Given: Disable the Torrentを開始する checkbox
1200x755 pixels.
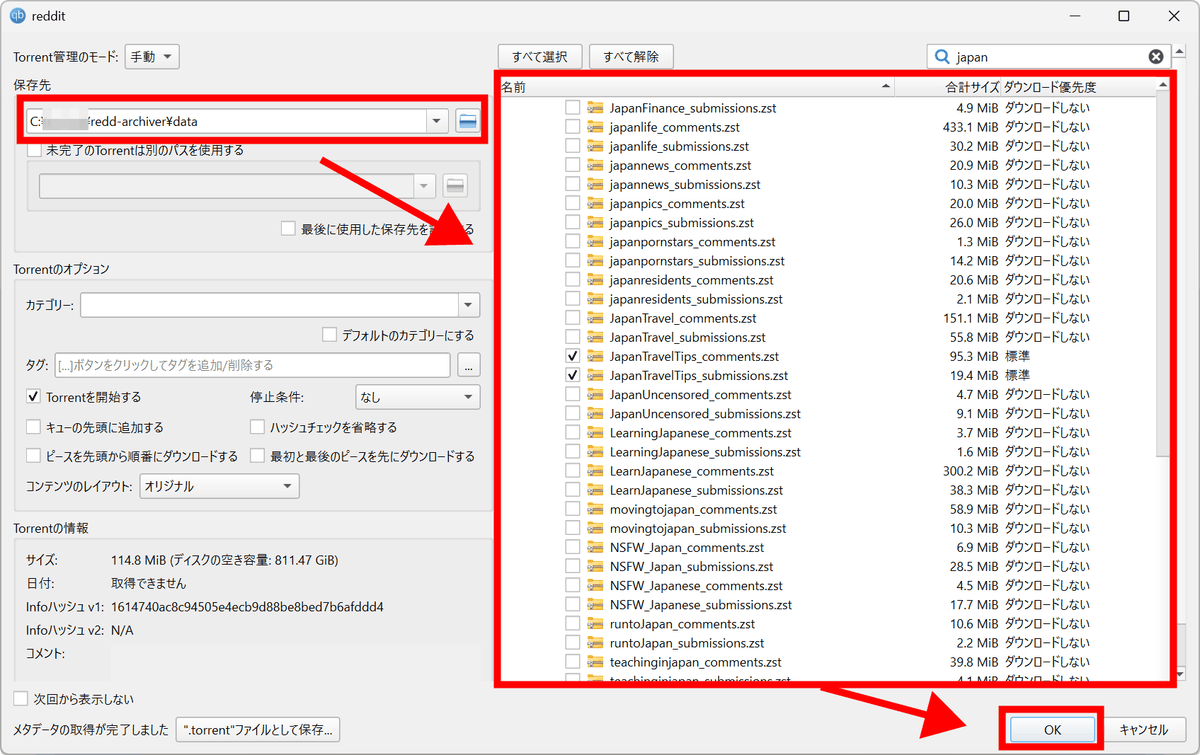Looking at the screenshot, I should (x=35, y=397).
